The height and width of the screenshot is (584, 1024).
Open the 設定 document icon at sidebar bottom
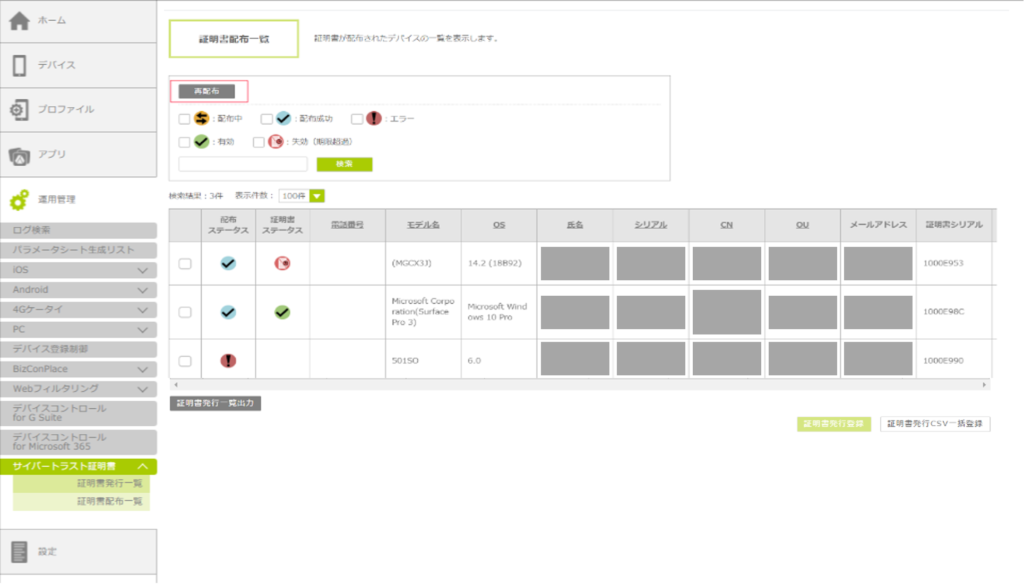(19, 551)
